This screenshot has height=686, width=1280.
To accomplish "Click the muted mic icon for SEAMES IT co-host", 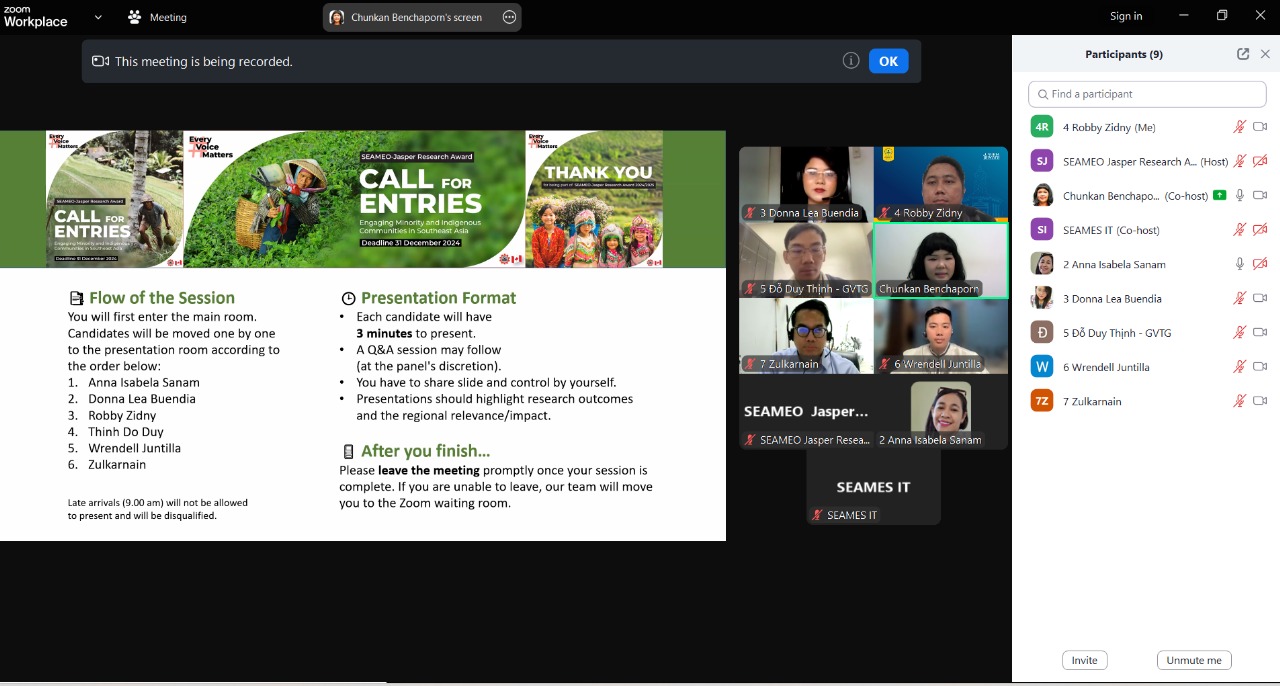I will tap(1240, 230).
